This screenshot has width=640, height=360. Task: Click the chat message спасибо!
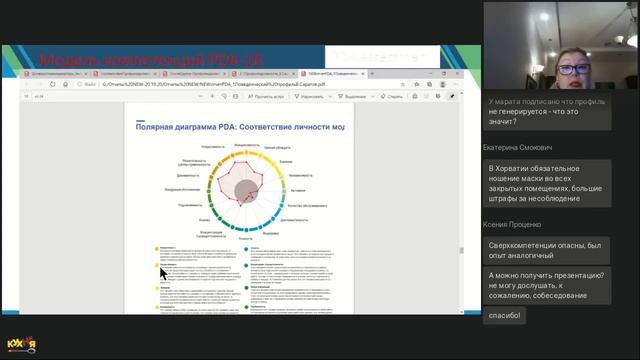pyautogui.click(x=504, y=315)
